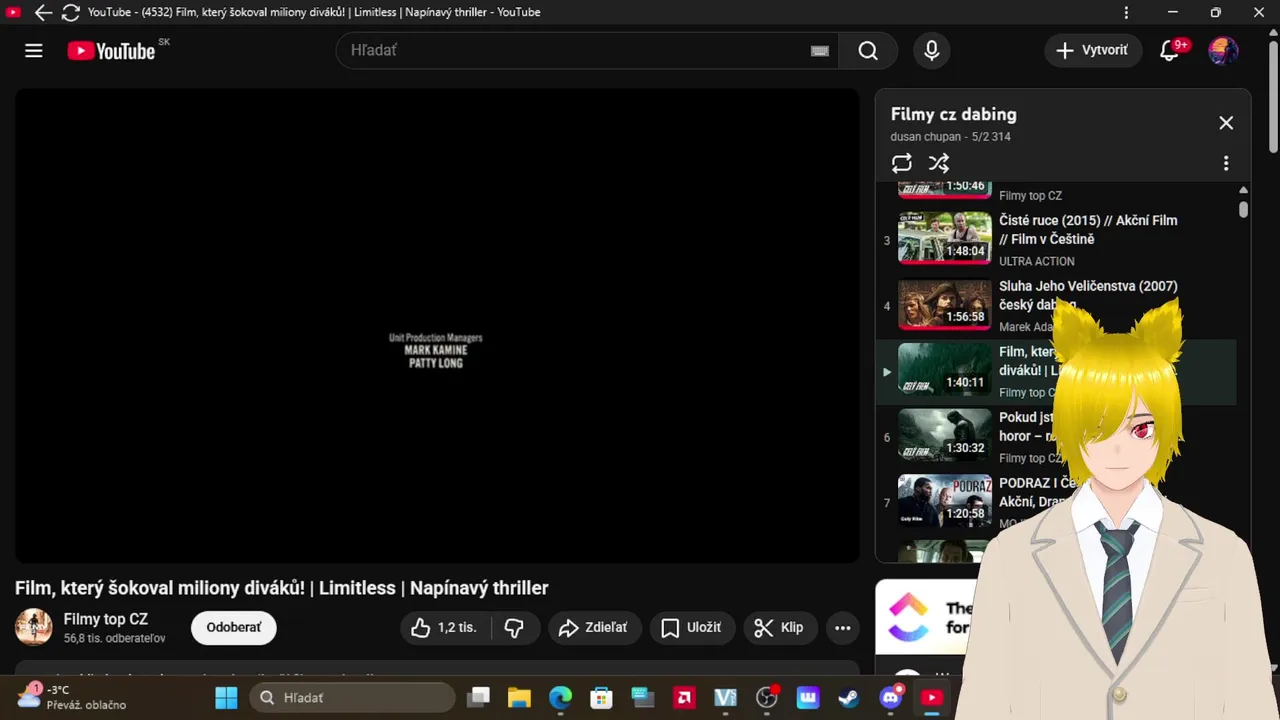Viewport: 1280px width, 720px height.
Task: Save the video with Uložiť
Action: [692, 627]
